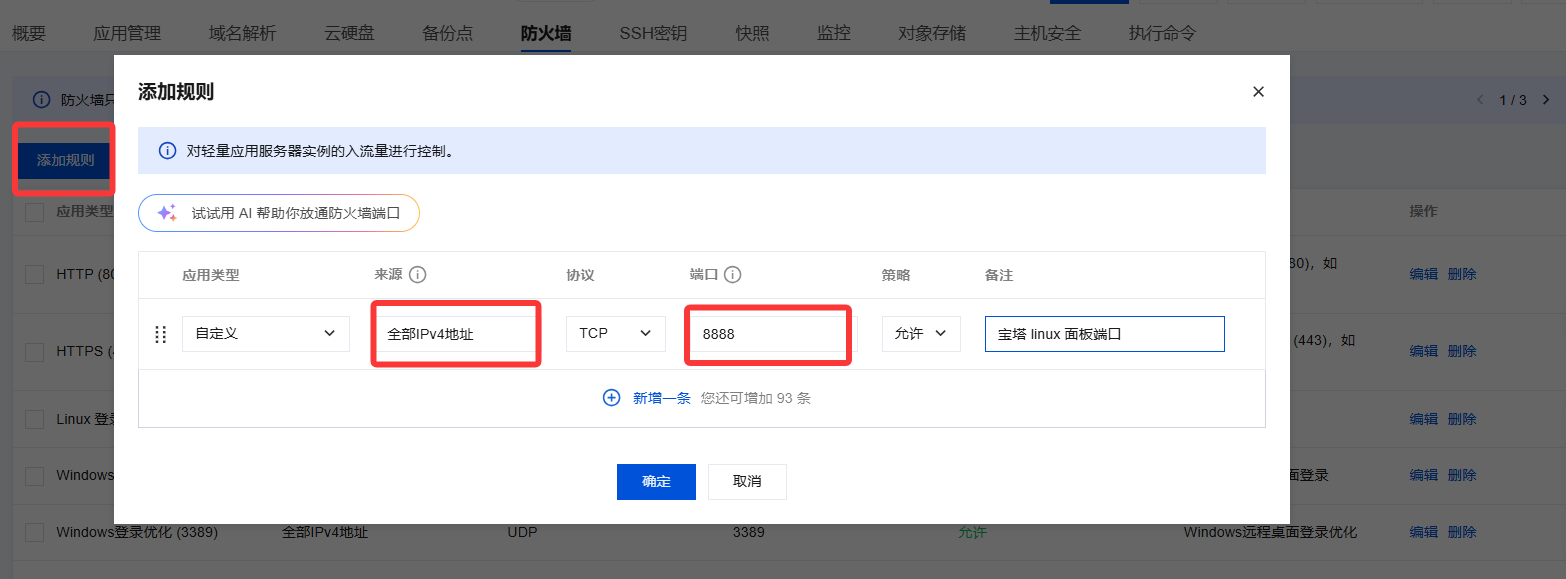Screen dimensions: 1566x579
Task: Click the port input field with 8888
Action: tap(768, 334)
